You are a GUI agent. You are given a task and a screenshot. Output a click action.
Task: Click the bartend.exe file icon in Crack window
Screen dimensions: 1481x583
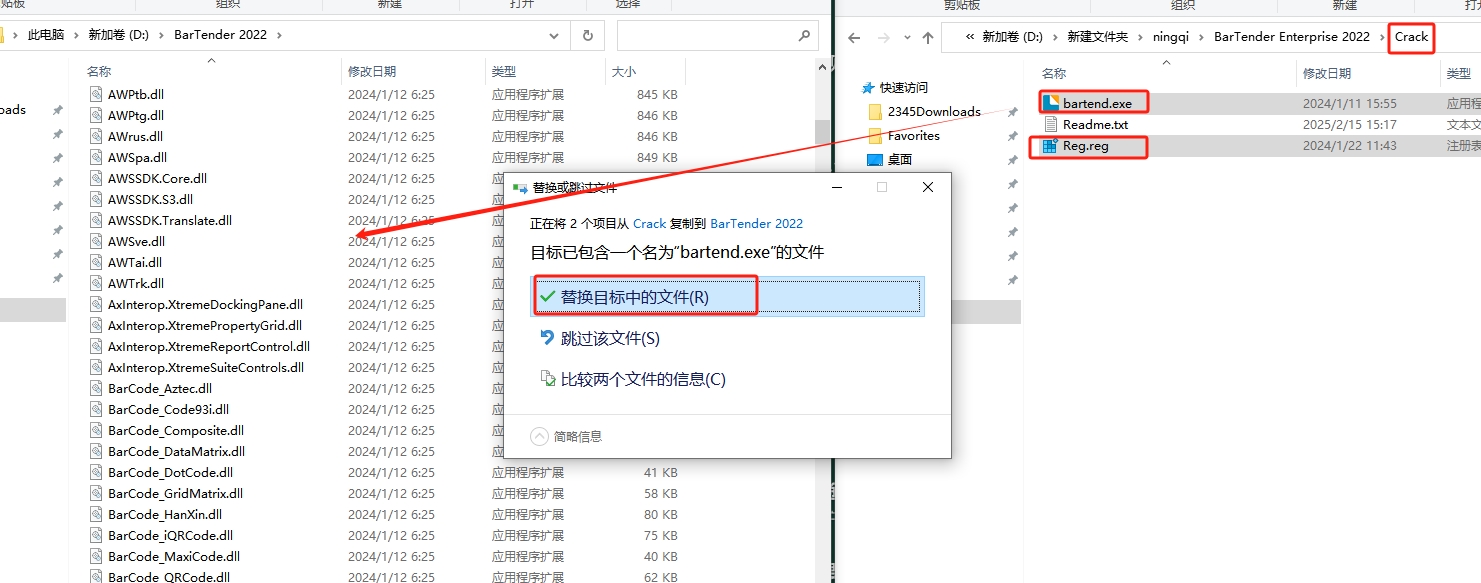click(x=1050, y=103)
